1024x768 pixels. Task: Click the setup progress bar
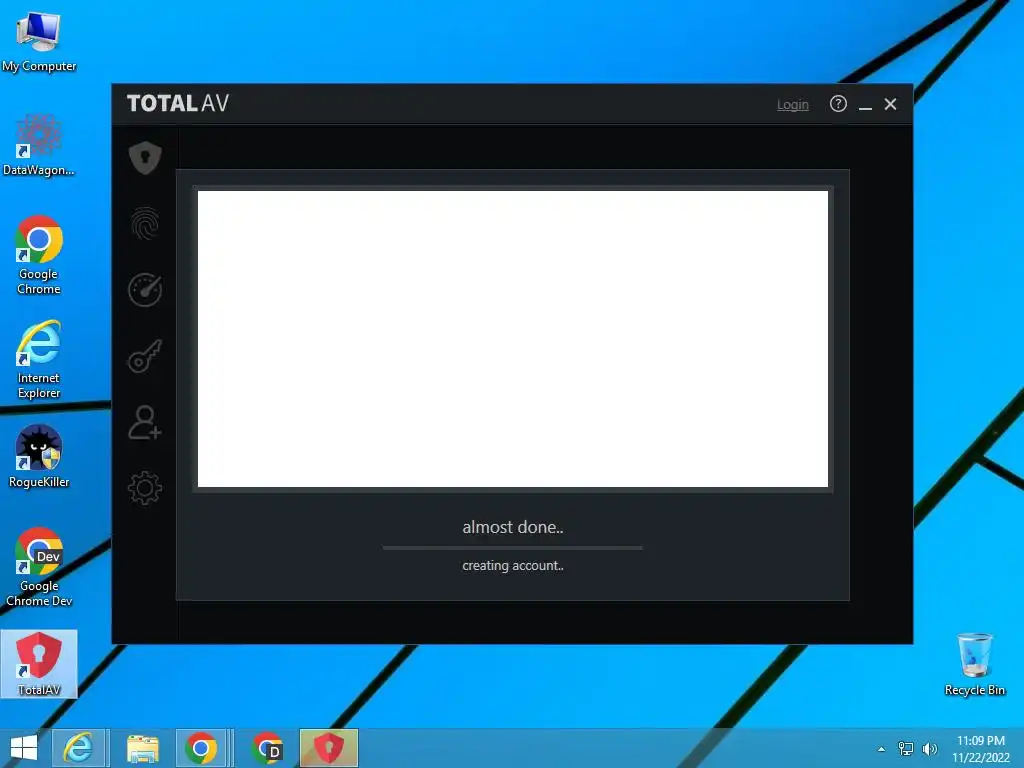pos(513,548)
